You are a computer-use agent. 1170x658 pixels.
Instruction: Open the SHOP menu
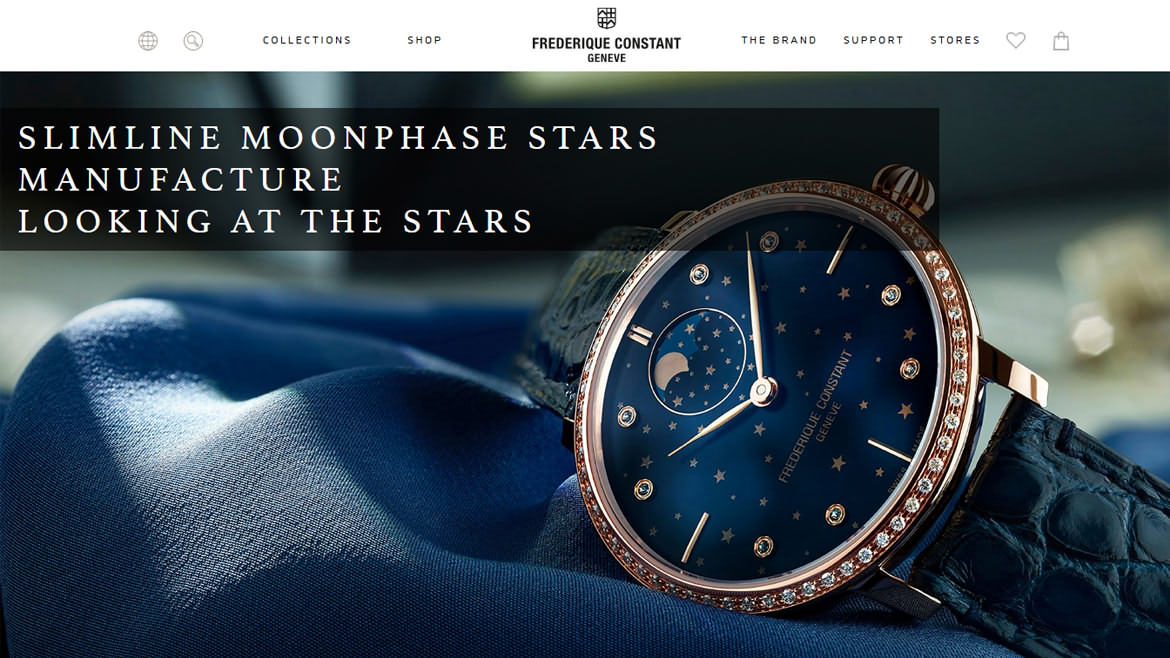(425, 40)
